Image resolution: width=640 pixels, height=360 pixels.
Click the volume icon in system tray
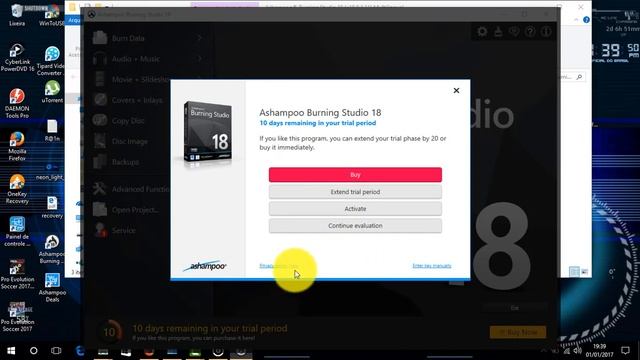pos(577,351)
